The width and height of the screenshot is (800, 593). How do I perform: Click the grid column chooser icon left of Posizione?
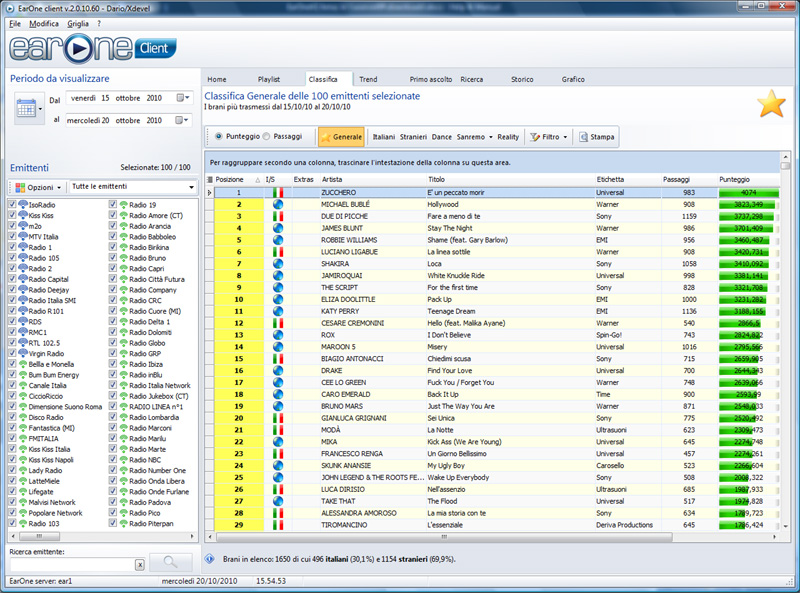tap(209, 180)
